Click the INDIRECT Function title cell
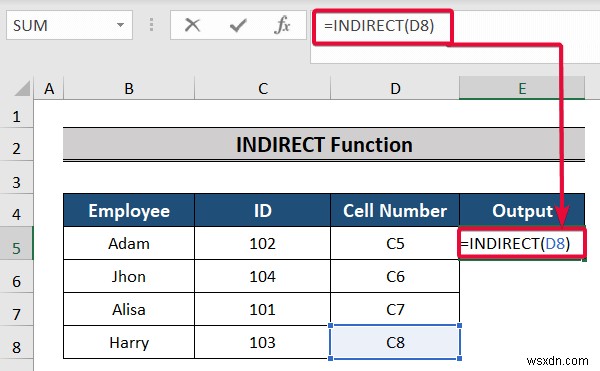Image resolution: width=600 pixels, height=371 pixels. 324,144
